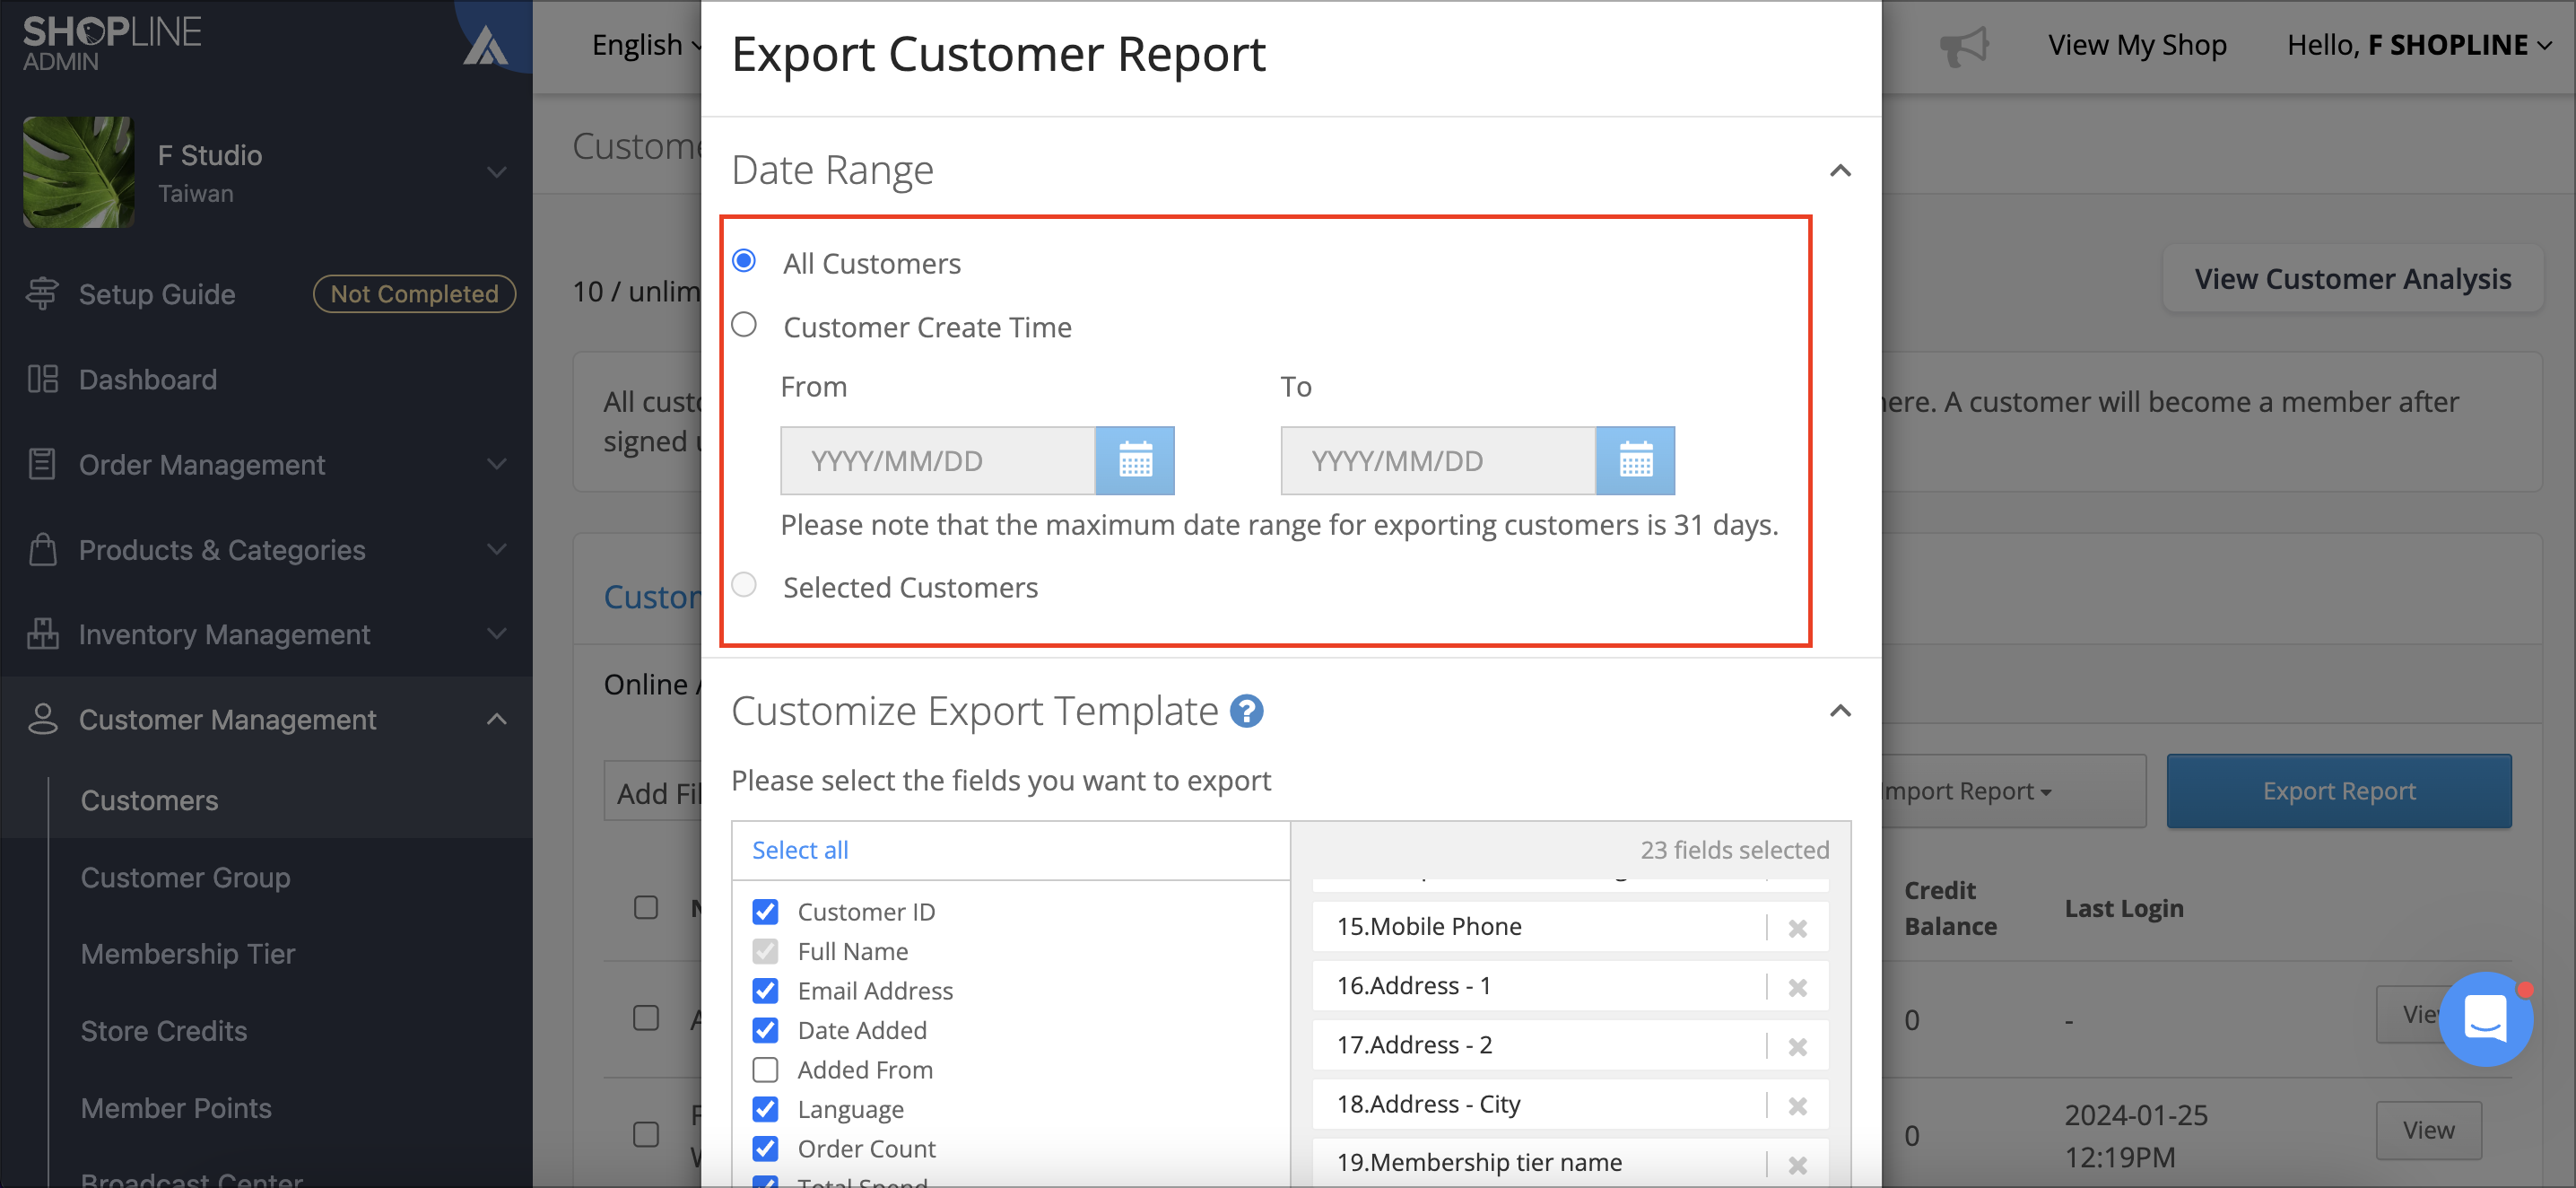
Task: Click the Products & Categories bag icon
Action: 42,549
